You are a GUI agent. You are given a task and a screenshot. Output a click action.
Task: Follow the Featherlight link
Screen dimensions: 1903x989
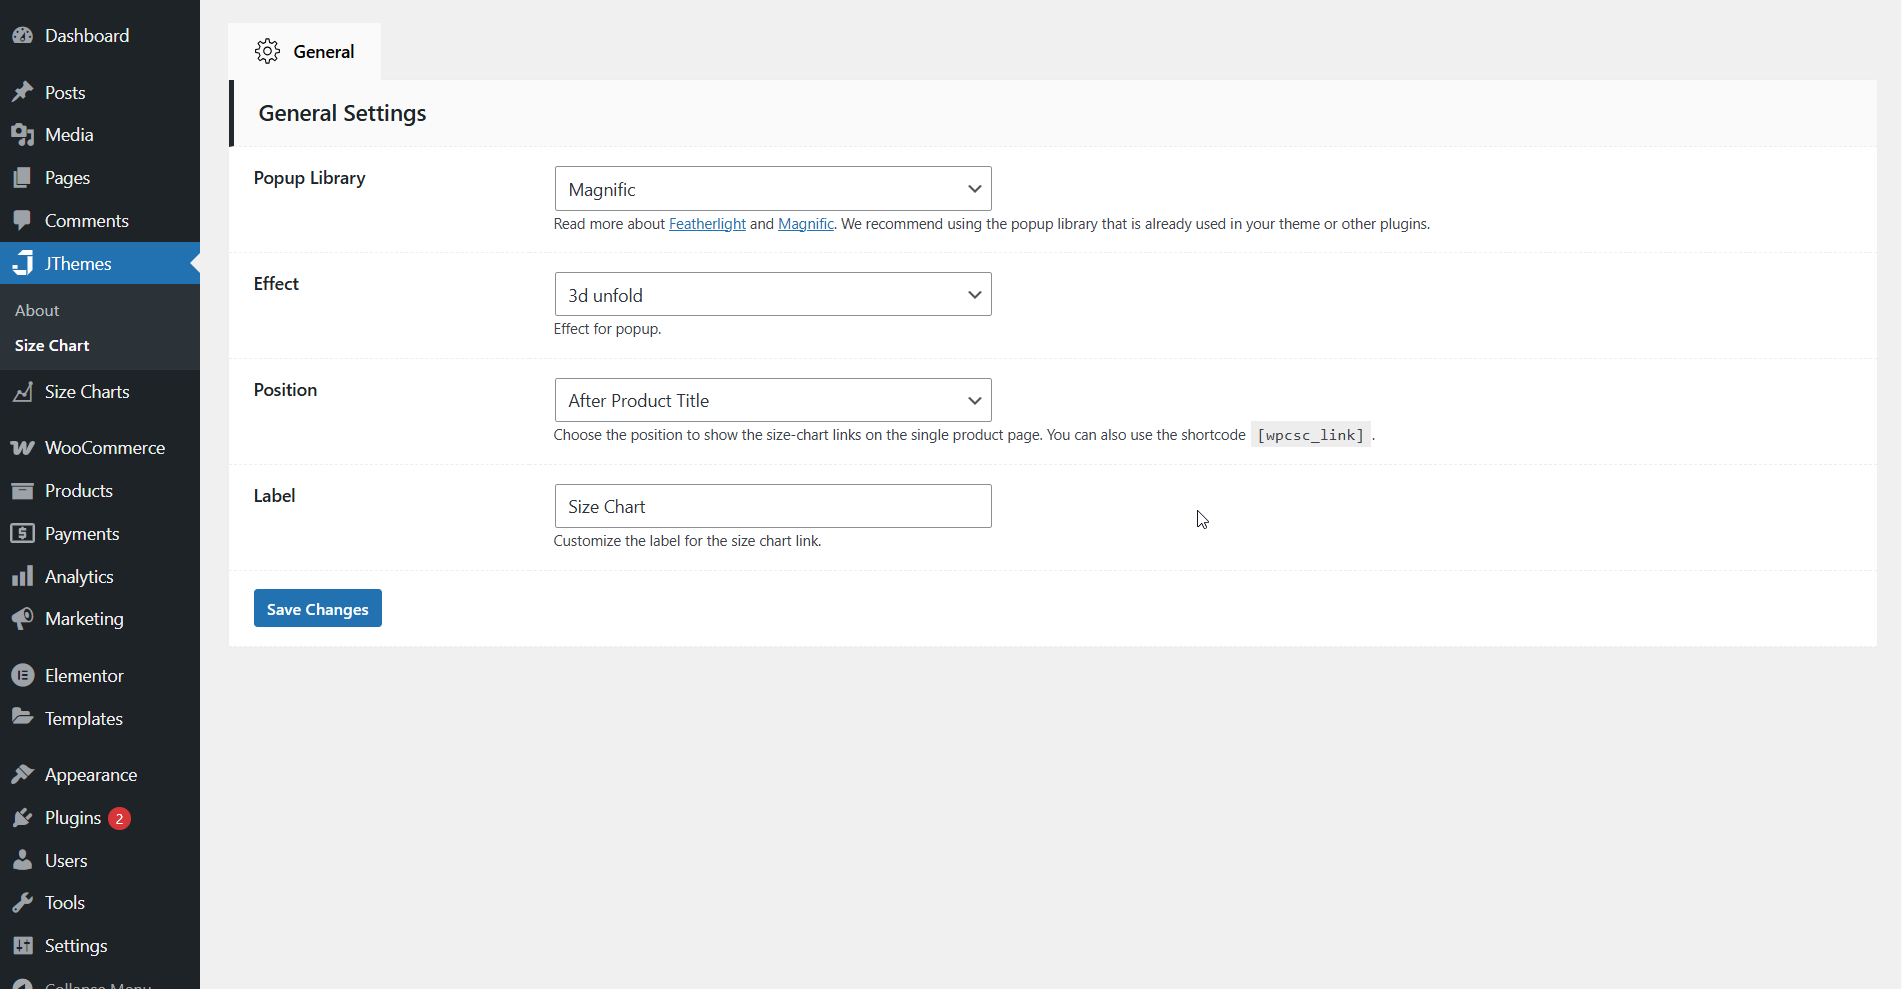(707, 224)
